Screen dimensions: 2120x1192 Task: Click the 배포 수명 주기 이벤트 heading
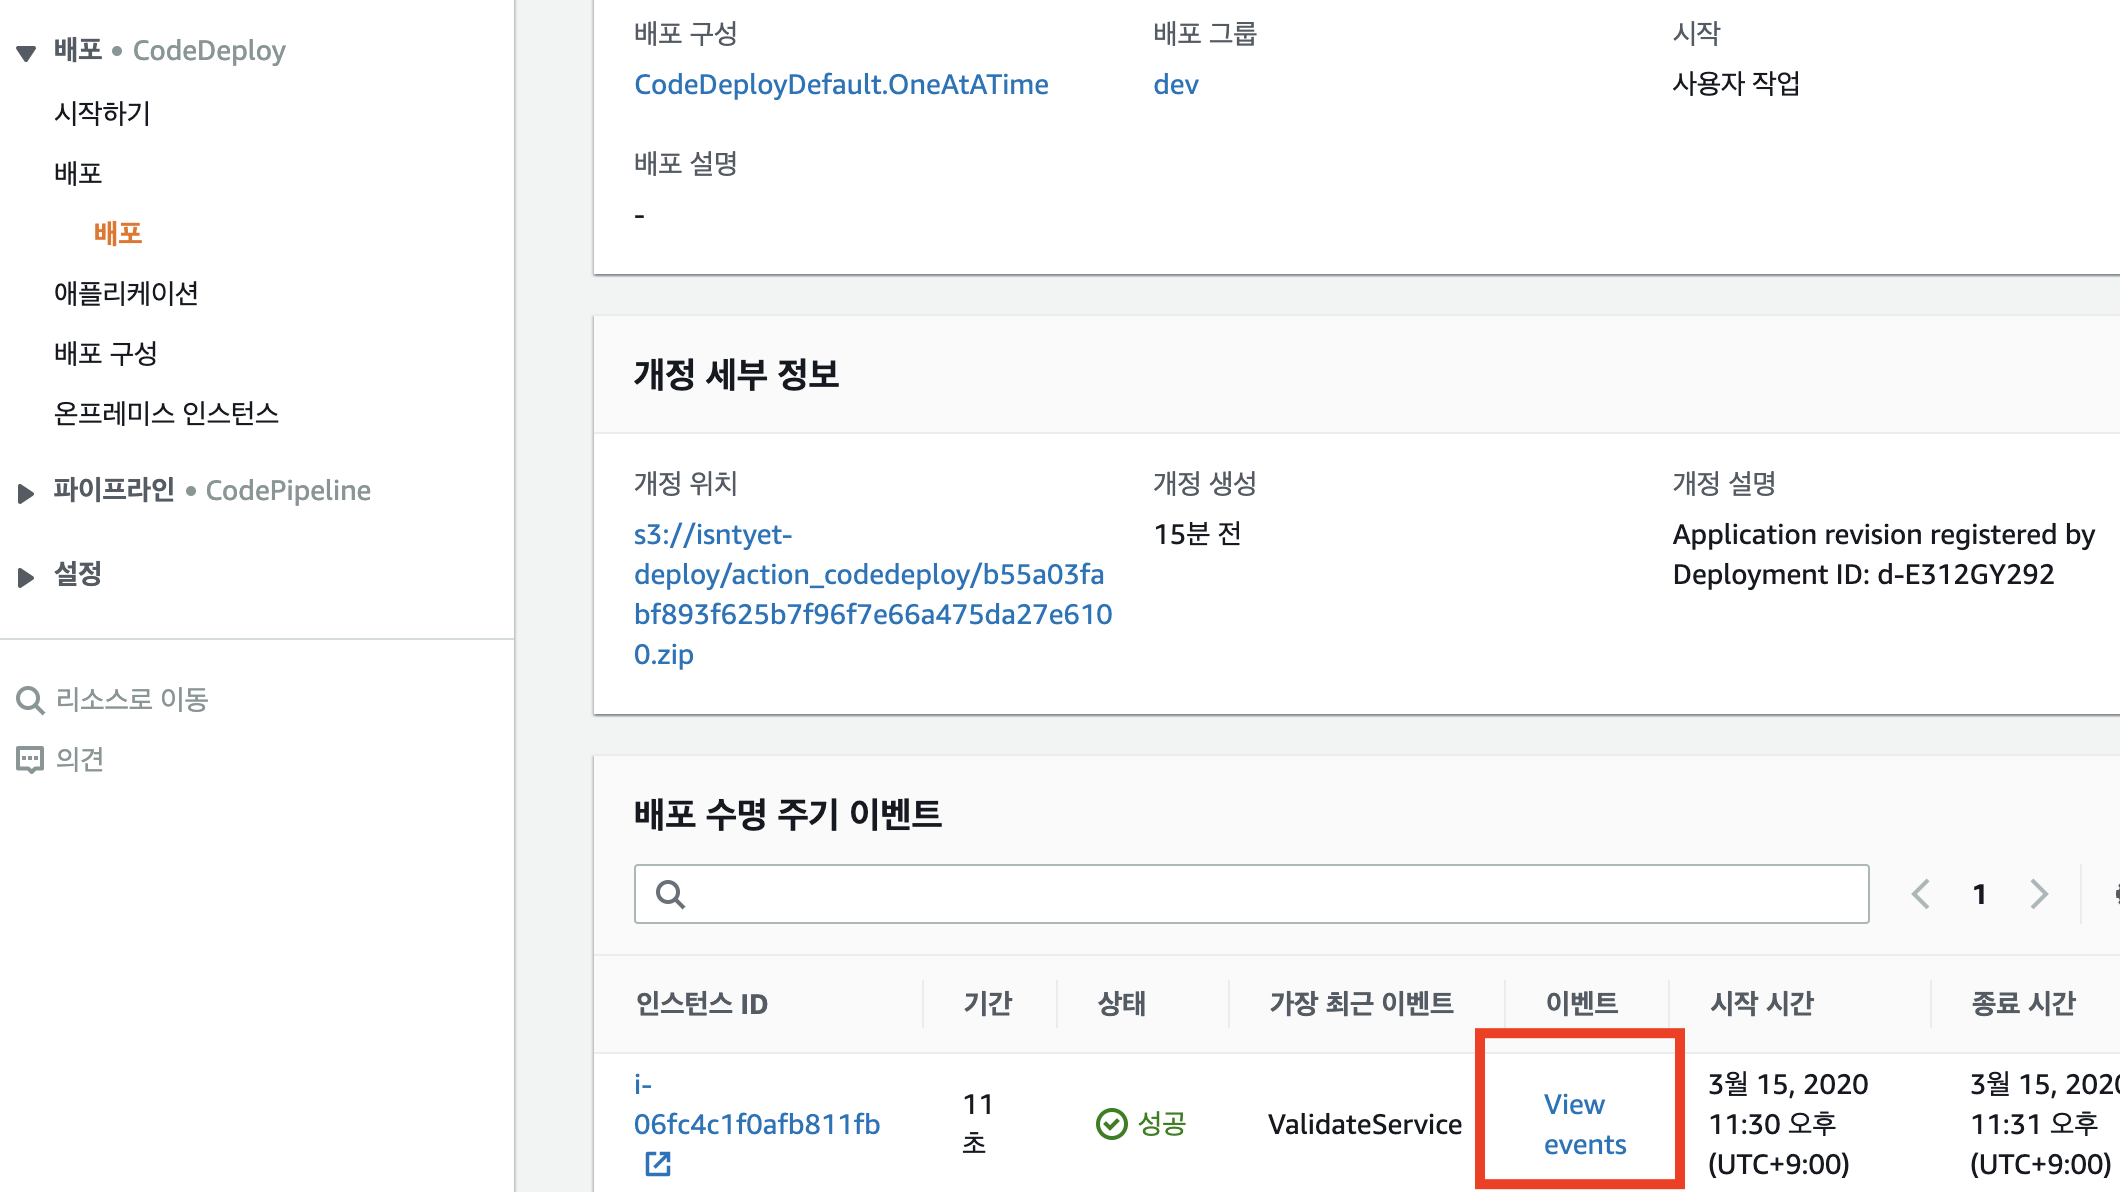(788, 814)
